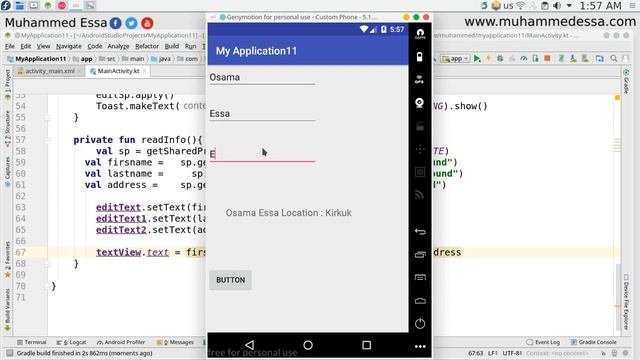
Task: Click the Search Everywhere magnifier icon
Action: click(613, 59)
